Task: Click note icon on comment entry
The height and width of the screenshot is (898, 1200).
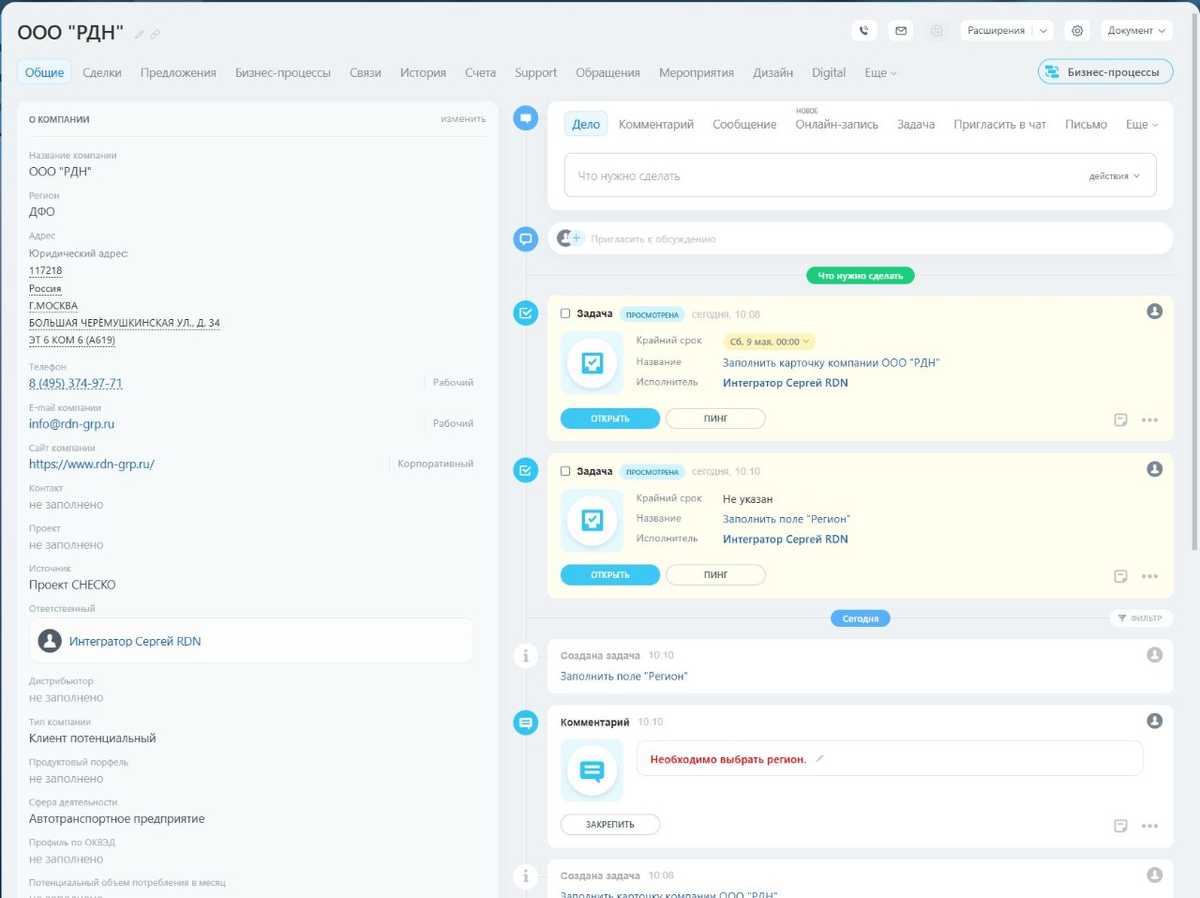Action: [1121, 826]
